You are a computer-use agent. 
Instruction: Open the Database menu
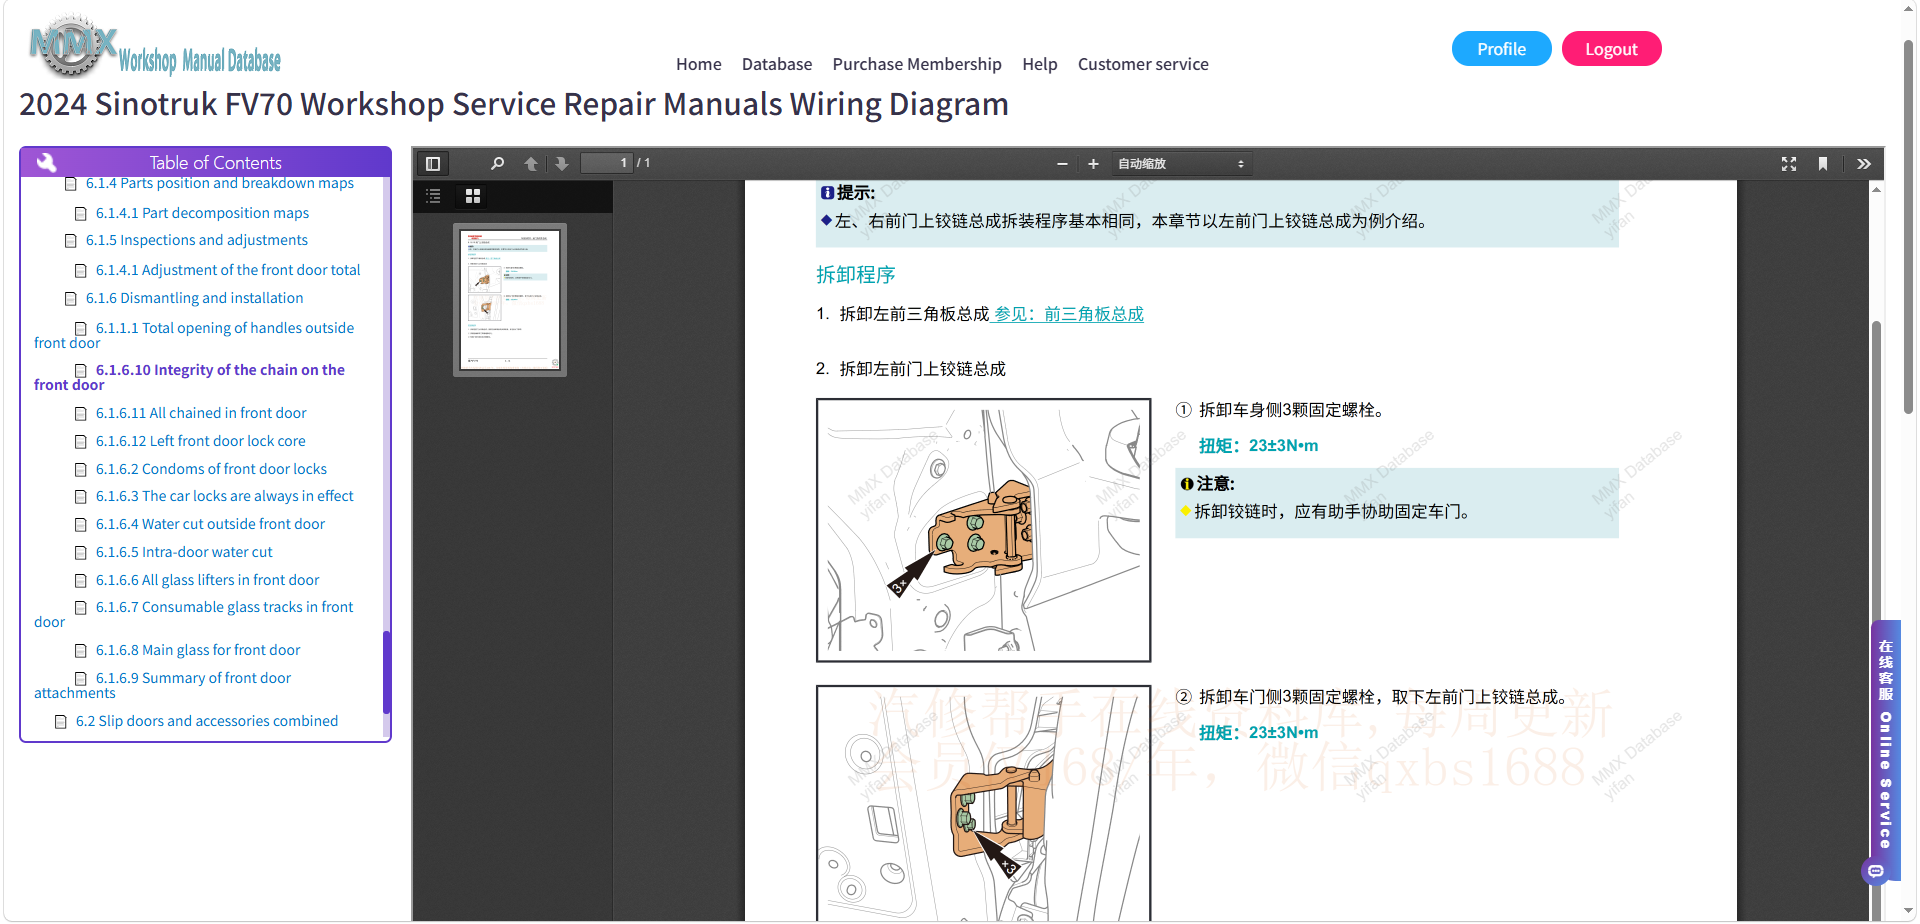click(x=777, y=64)
